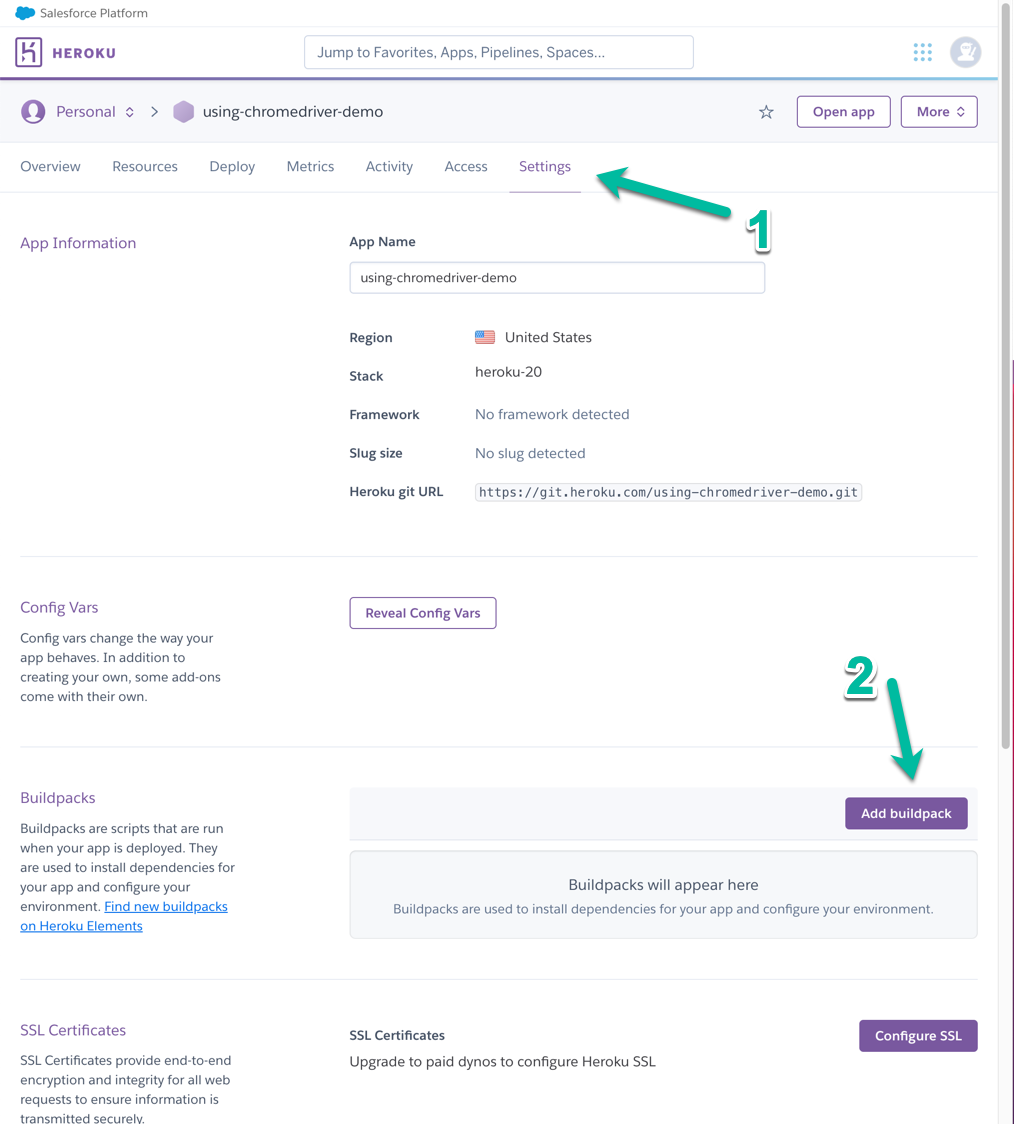The image size is (1014, 1124).
Task: Click the hexagon app icon beside the app name
Action: click(183, 111)
